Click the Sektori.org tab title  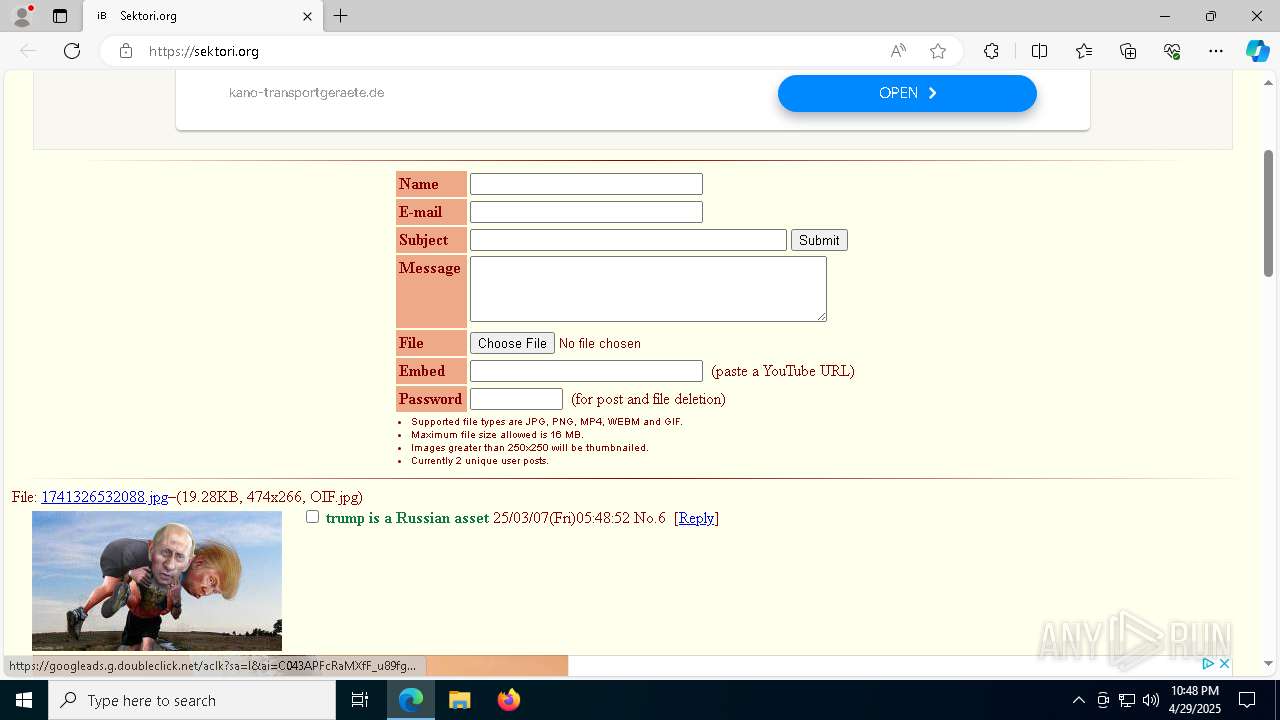[148, 16]
